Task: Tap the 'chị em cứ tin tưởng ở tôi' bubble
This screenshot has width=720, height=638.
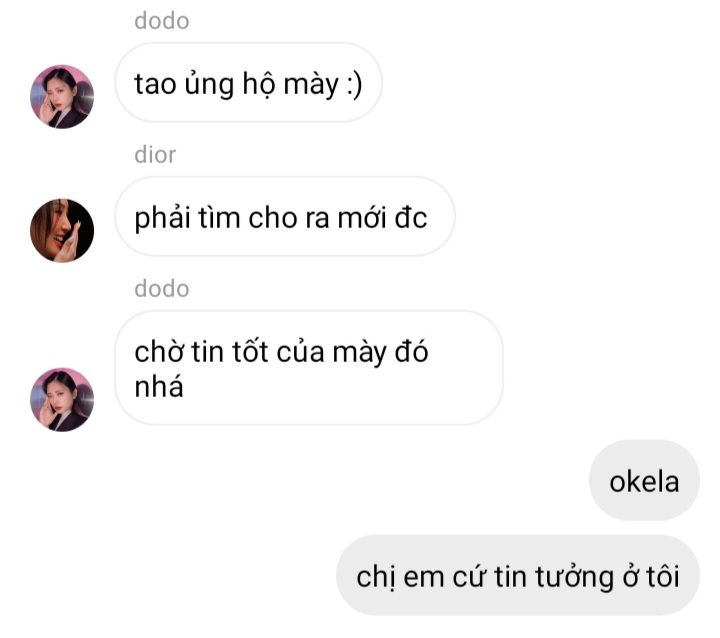Action: coord(518,575)
